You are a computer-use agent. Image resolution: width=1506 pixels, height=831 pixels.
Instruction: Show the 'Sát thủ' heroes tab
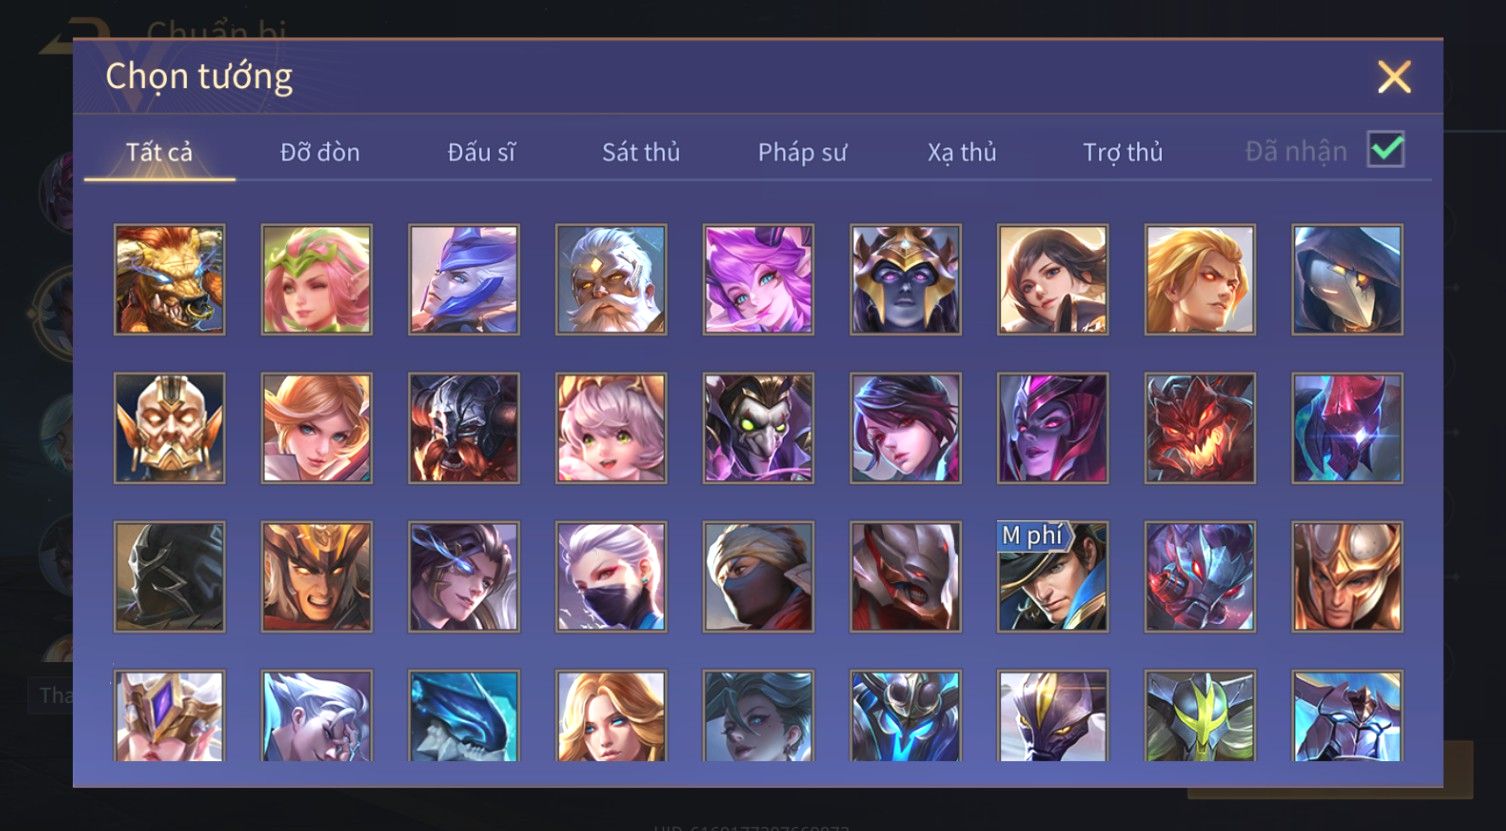pyautogui.click(x=641, y=152)
